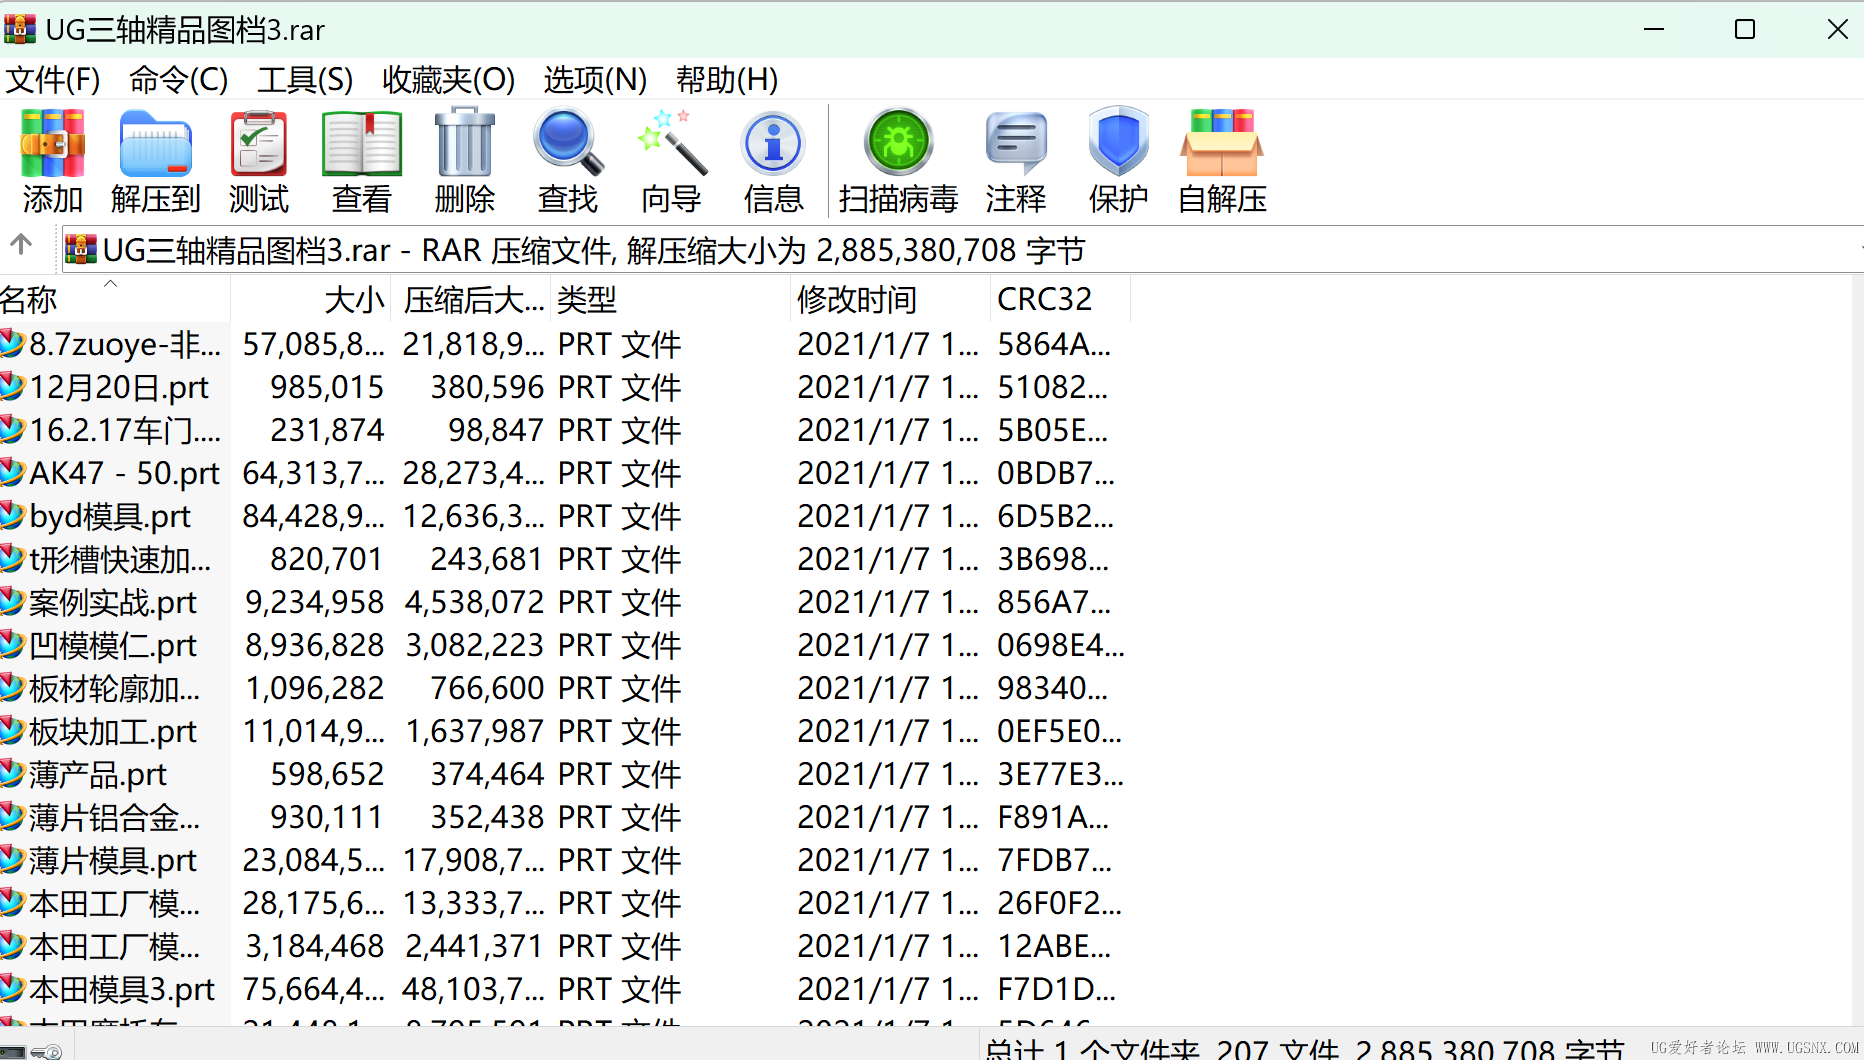The image size is (1864, 1060).
Task: Click CRC value 26F0F2...
Action: click(x=1060, y=903)
